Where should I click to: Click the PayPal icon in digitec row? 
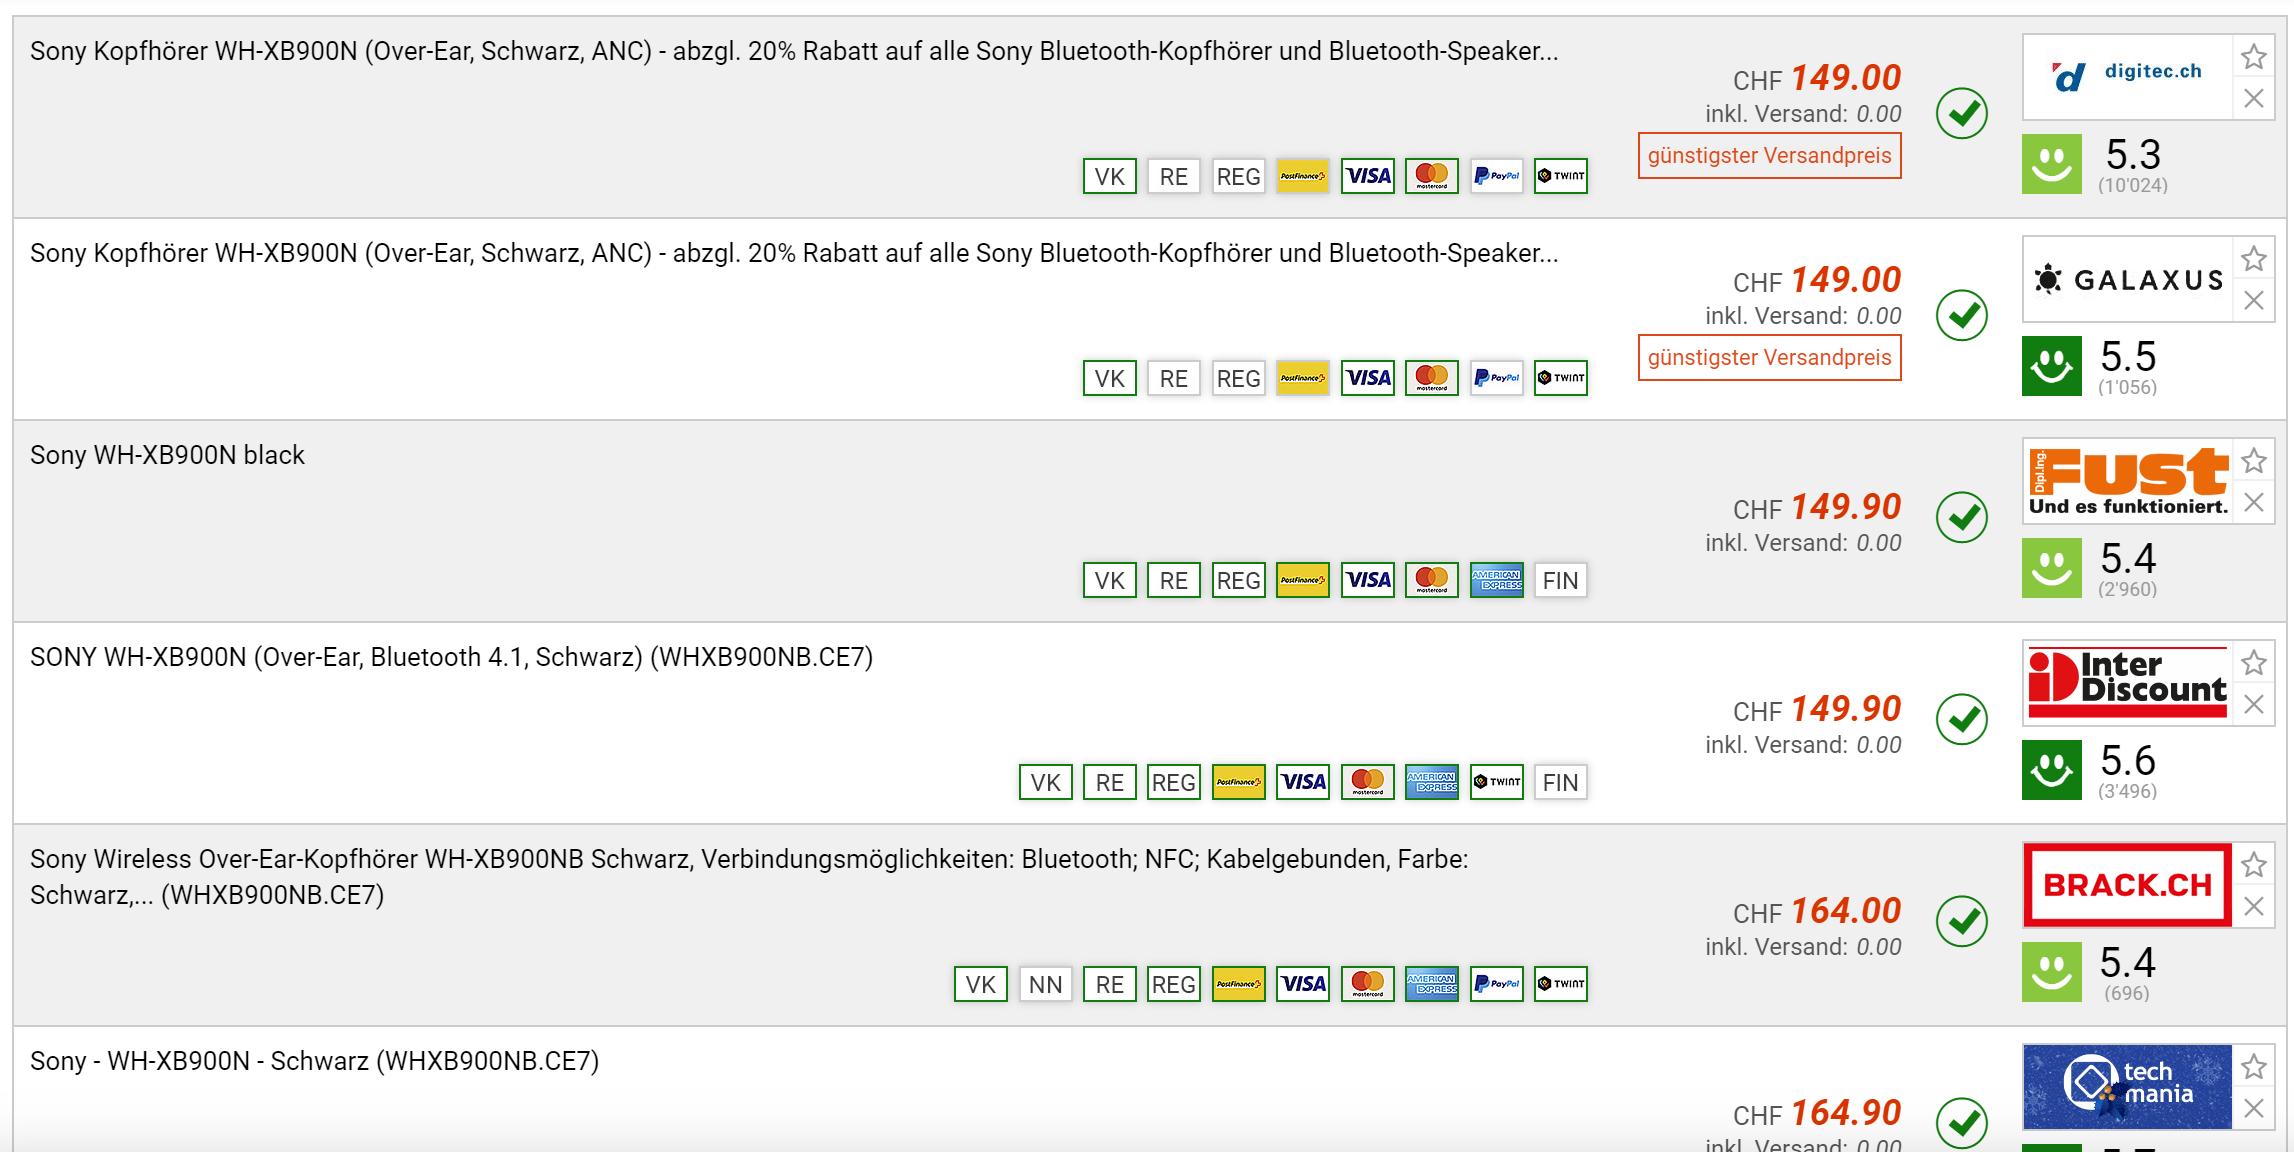1496,176
